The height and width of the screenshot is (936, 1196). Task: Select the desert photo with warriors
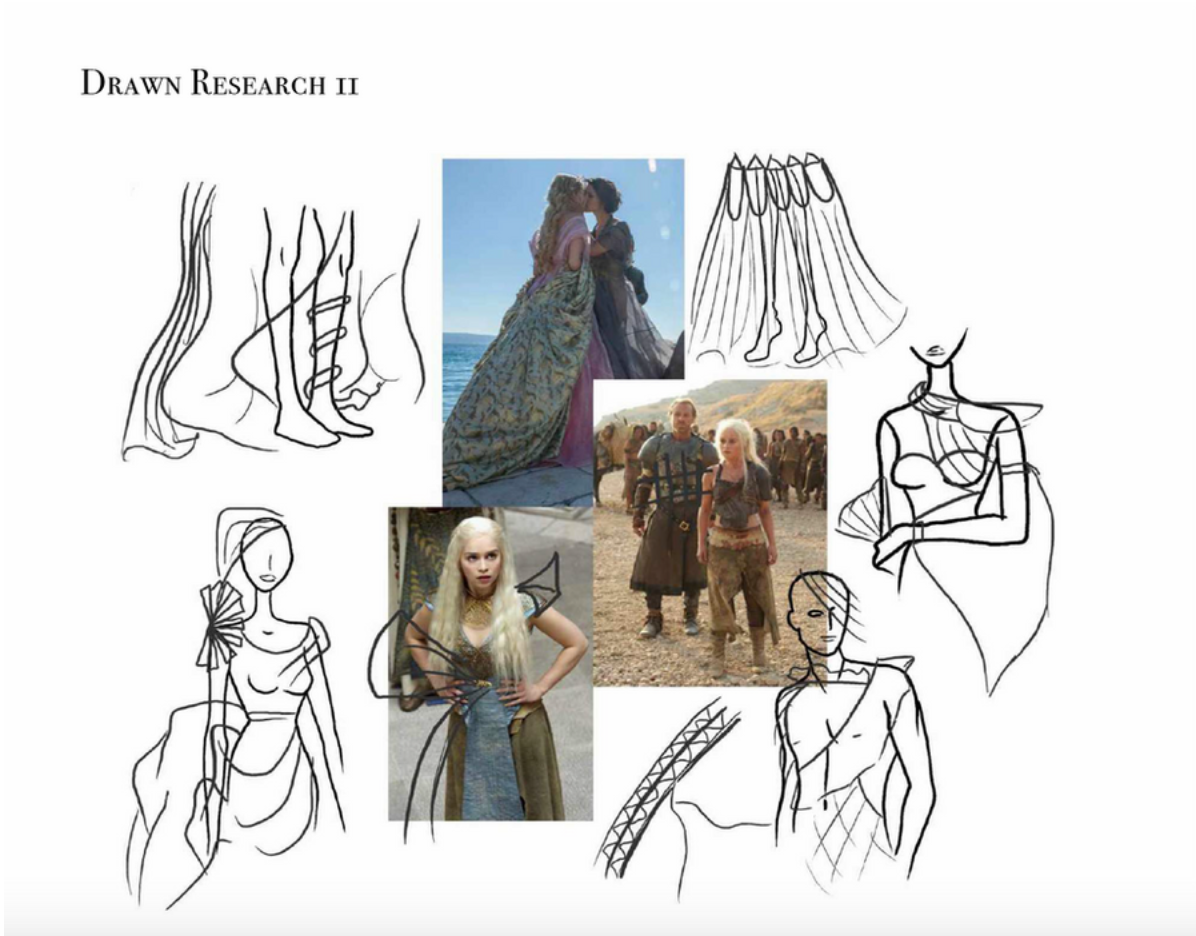[710, 532]
